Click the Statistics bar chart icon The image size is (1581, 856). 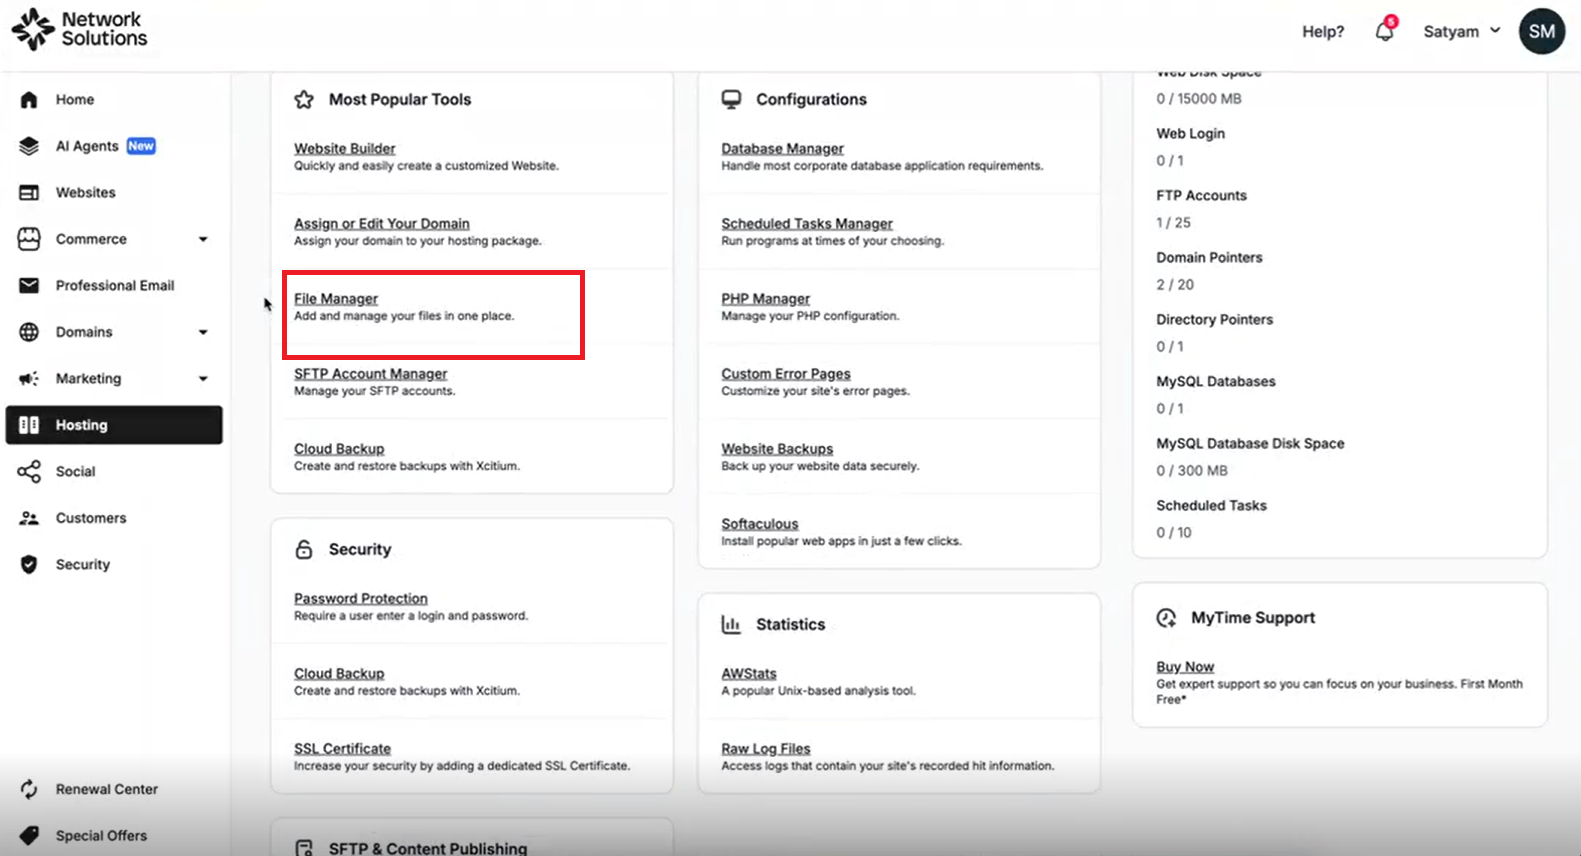[731, 624]
